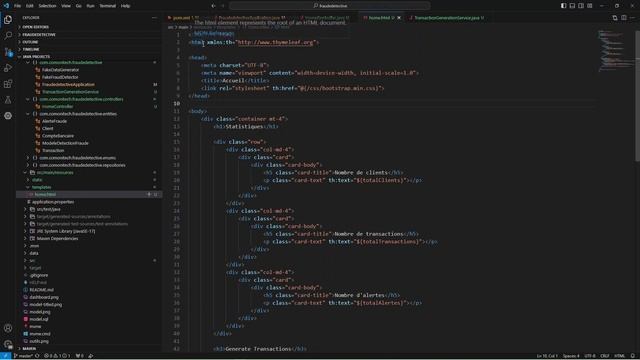Viewport: 640px width, 360px height.
Task: Follow the thymeleaf.org URL in code
Action: (x=276, y=42)
